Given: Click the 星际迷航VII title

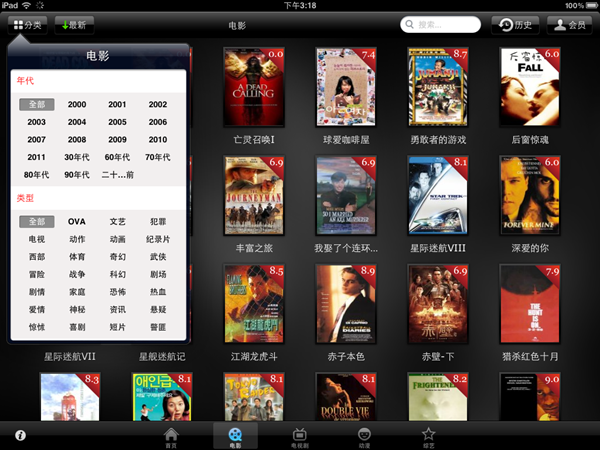Looking at the screenshot, I should click(70, 357).
